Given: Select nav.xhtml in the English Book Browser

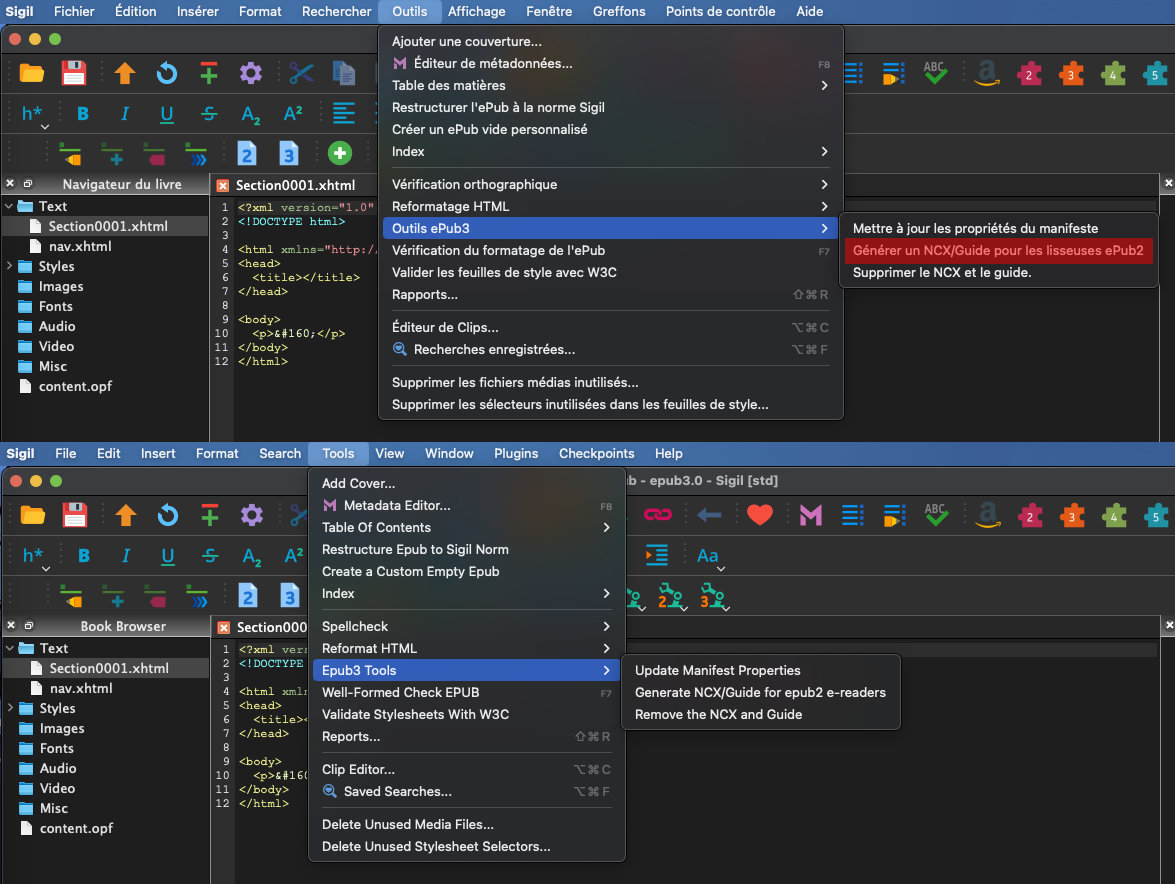Looking at the screenshot, I should (81, 688).
